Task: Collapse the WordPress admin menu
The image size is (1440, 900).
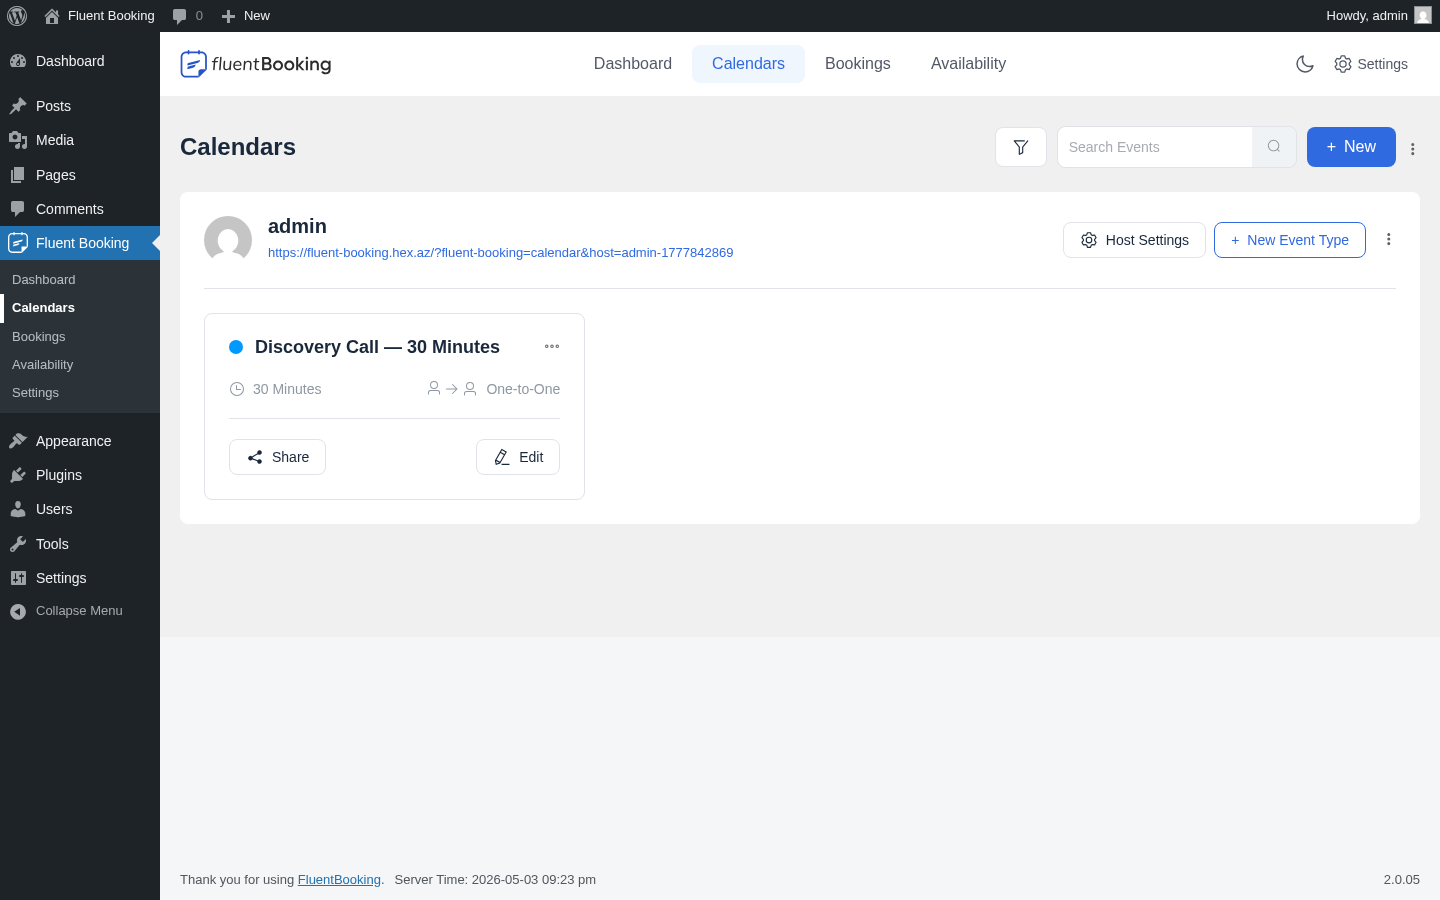Action: click(x=80, y=611)
